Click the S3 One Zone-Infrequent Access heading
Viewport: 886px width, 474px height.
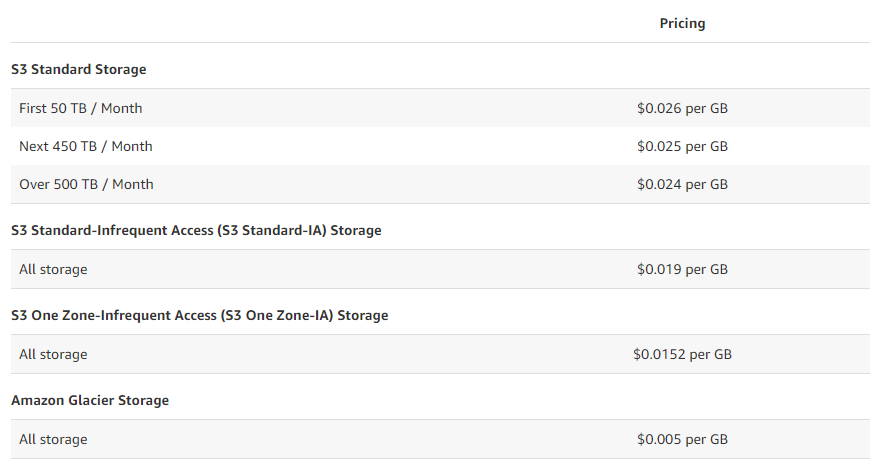[199, 315]
